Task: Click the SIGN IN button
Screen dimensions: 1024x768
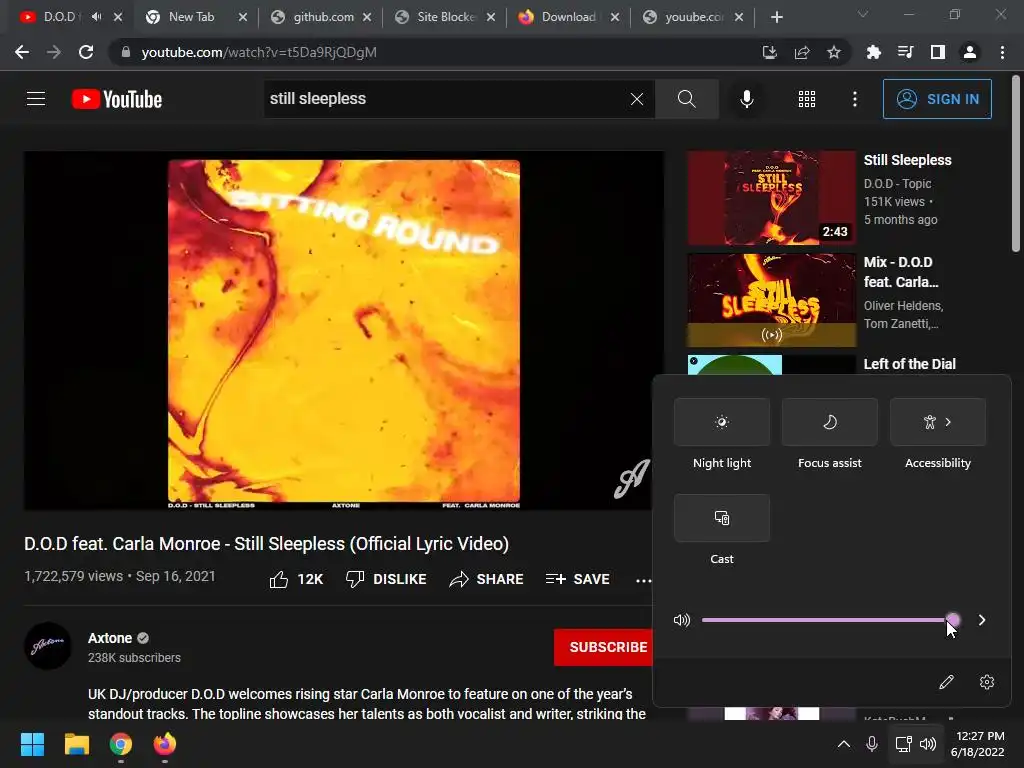Action: (936, 99)
